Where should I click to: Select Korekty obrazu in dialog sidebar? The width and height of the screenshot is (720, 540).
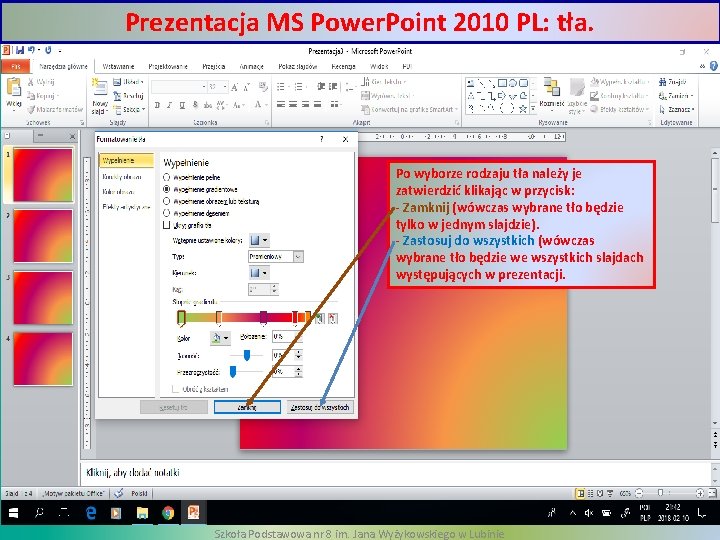point(122,177)
